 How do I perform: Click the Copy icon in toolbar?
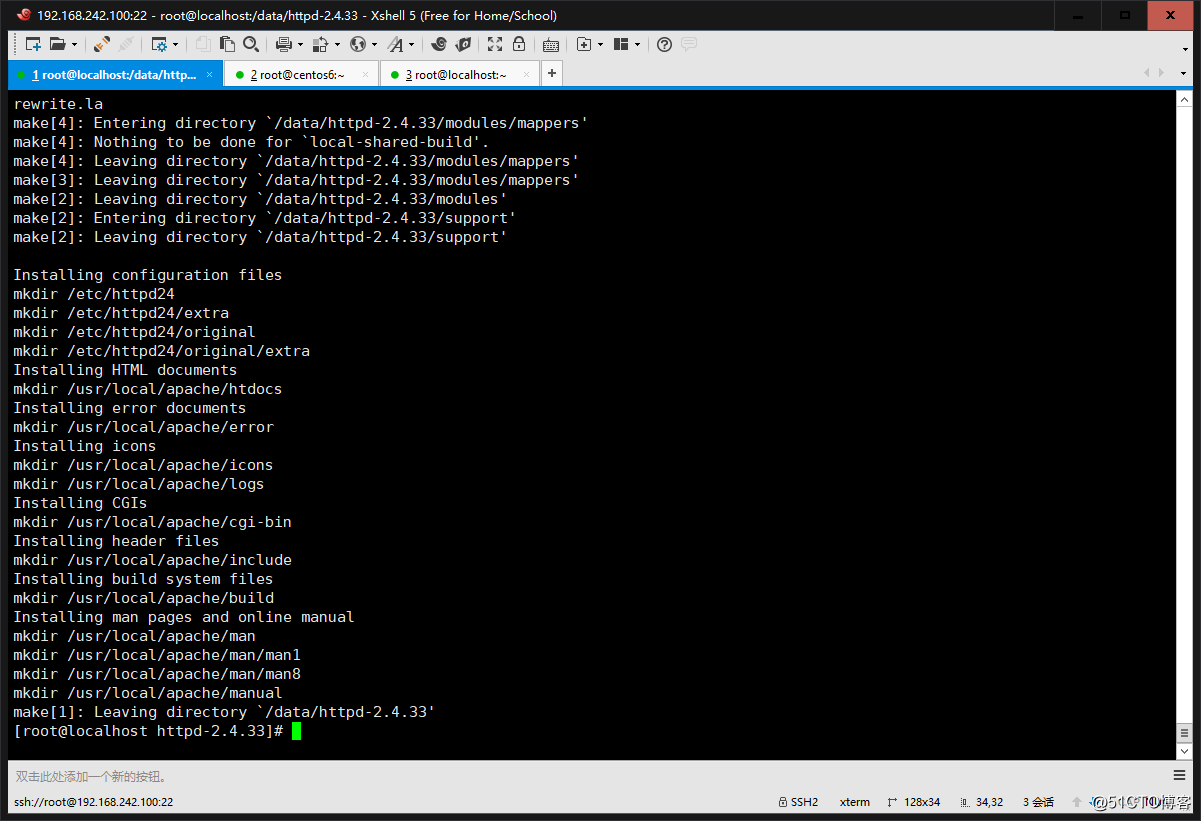[x=203, y=44]
